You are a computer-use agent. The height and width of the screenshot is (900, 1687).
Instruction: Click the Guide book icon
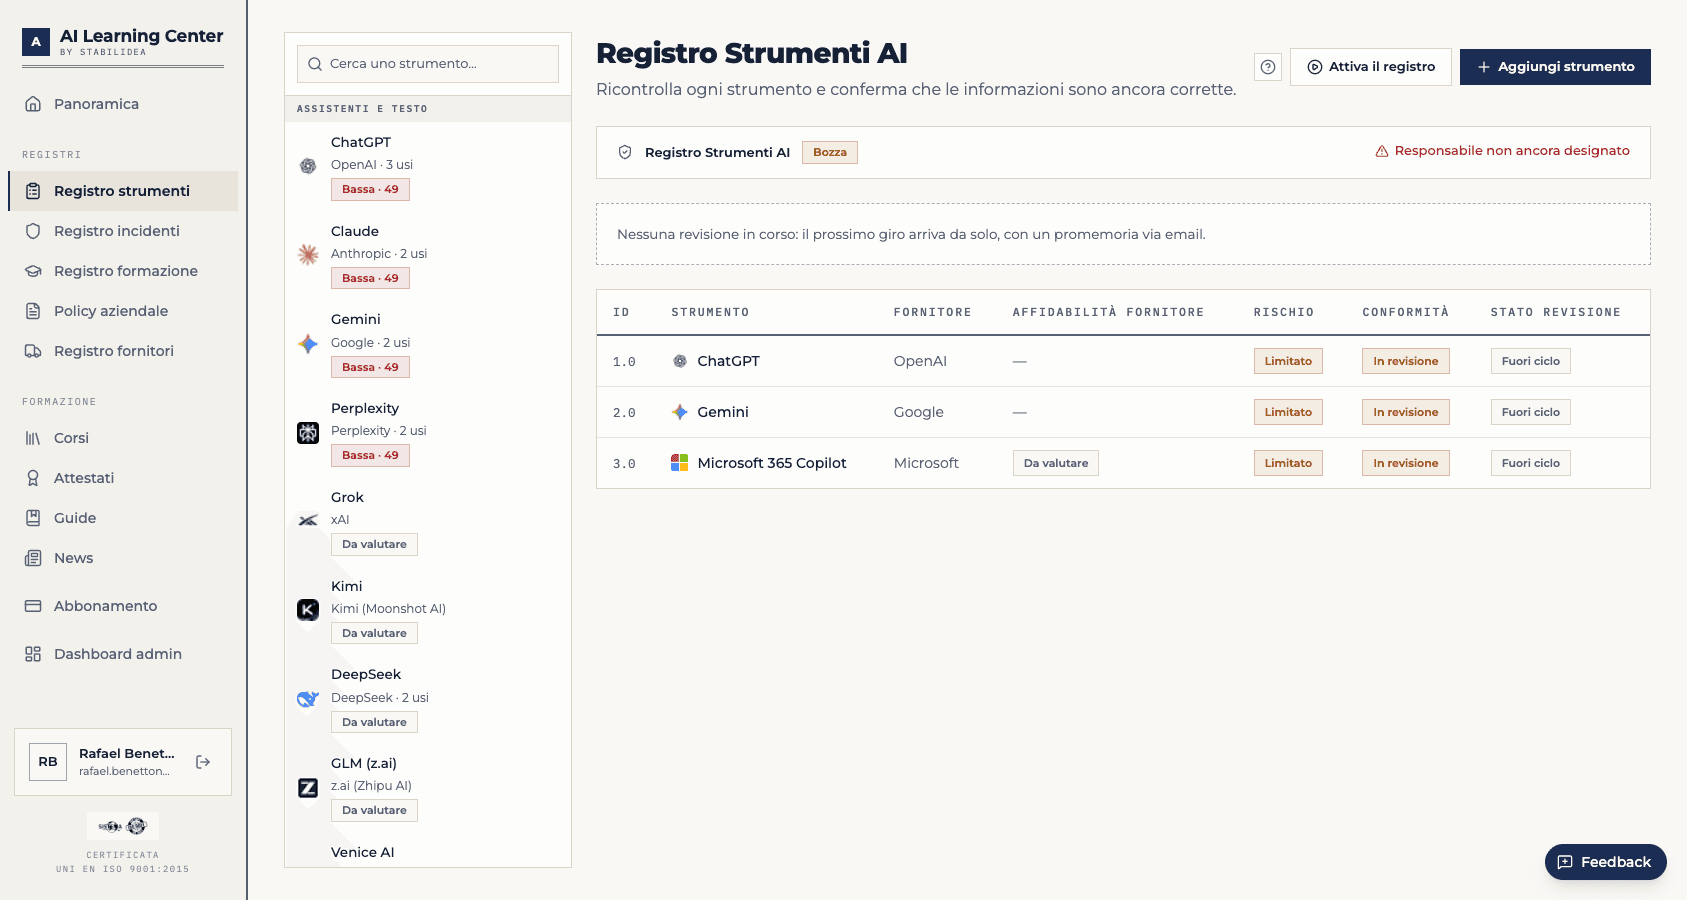pos(33,518)
